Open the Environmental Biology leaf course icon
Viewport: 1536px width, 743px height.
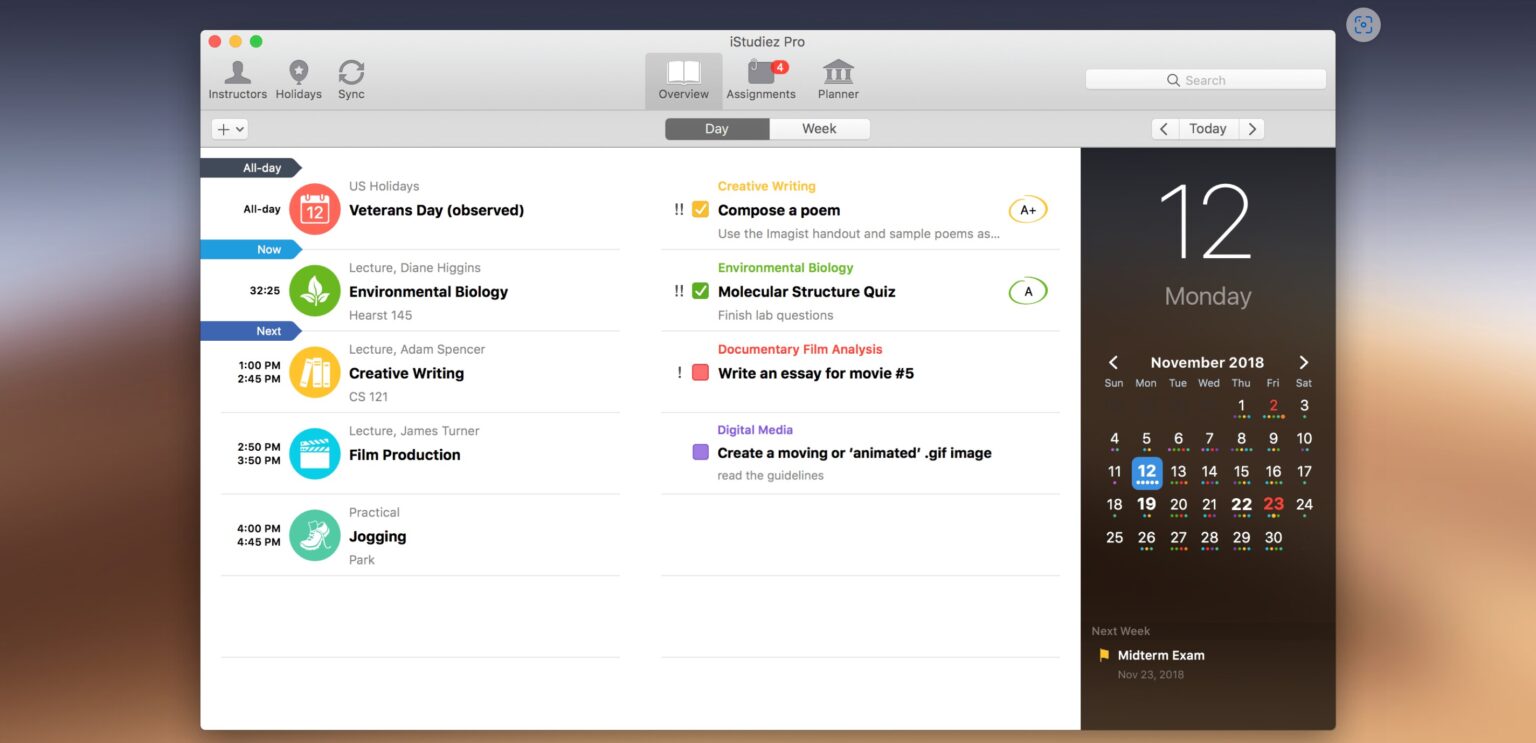pyautogui.click(x=315, y=291)
